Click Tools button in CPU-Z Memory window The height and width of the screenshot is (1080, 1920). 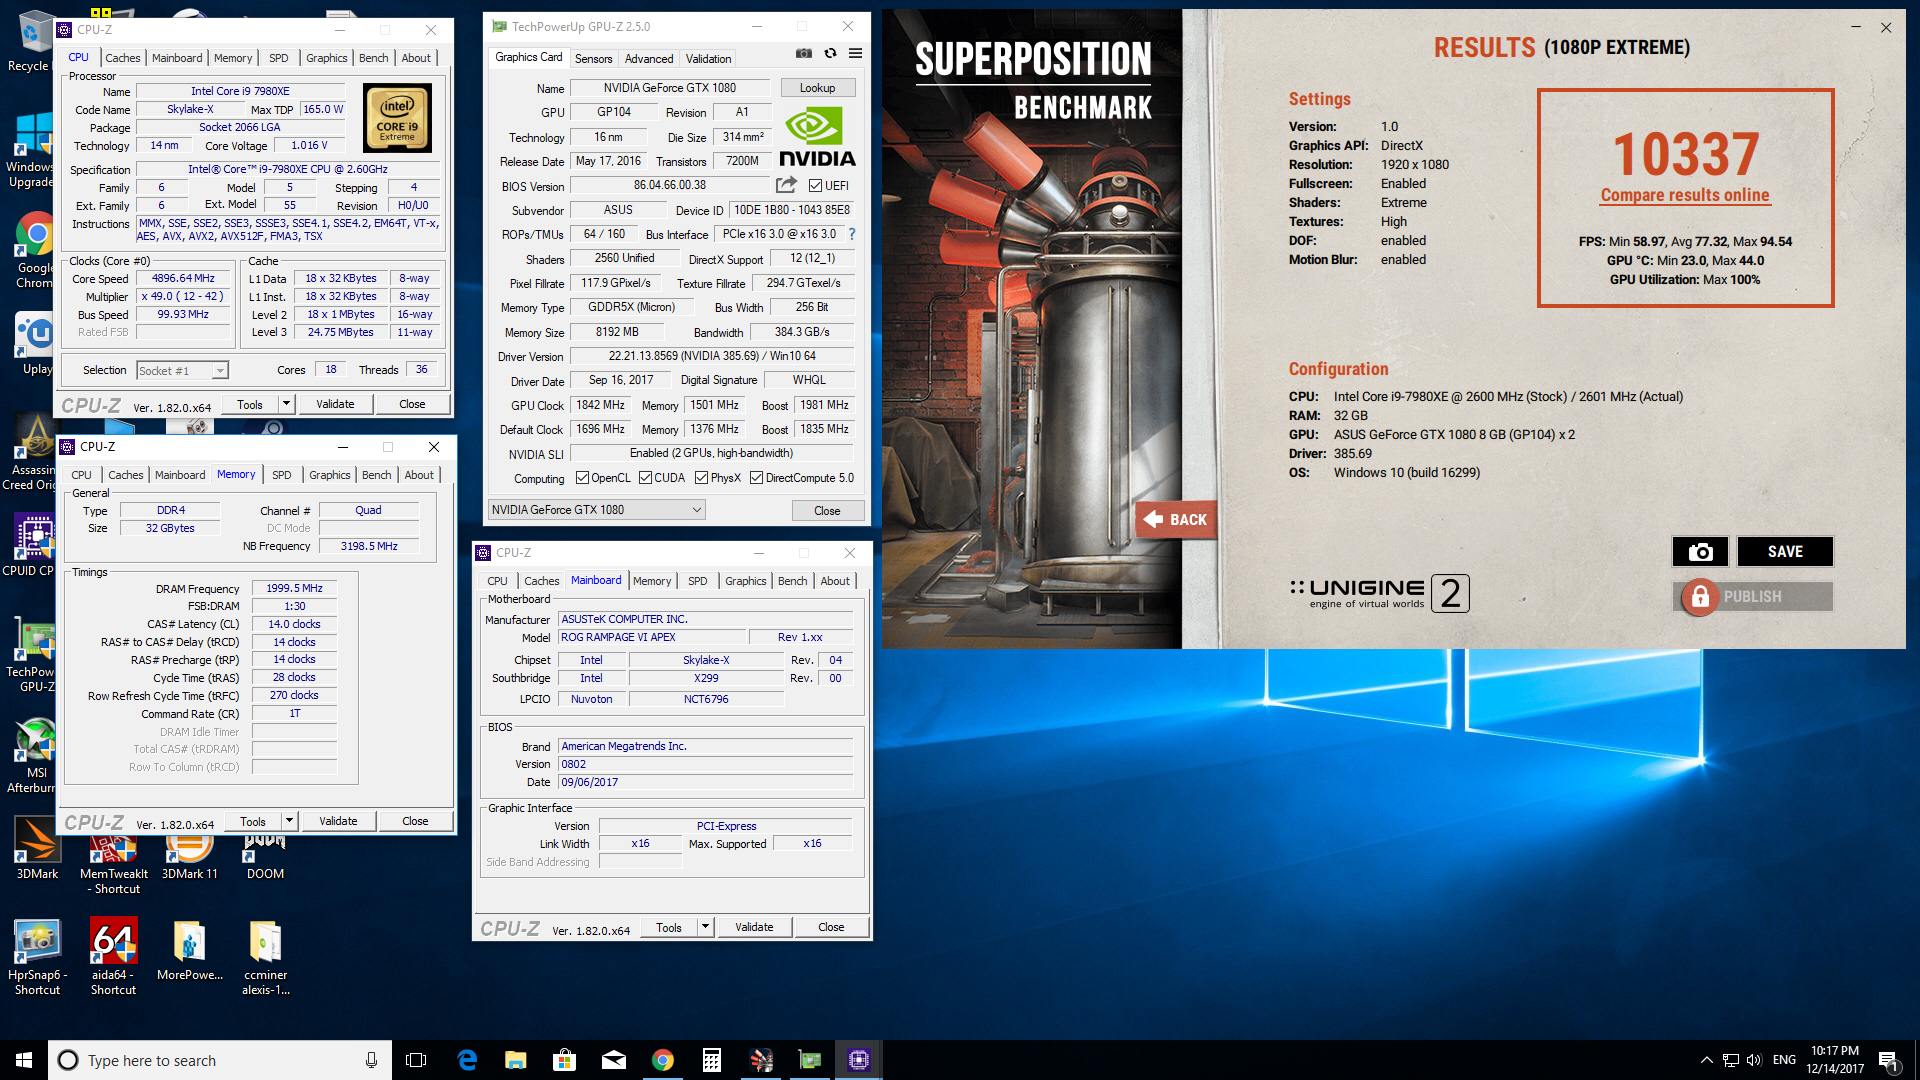(253, 821)
